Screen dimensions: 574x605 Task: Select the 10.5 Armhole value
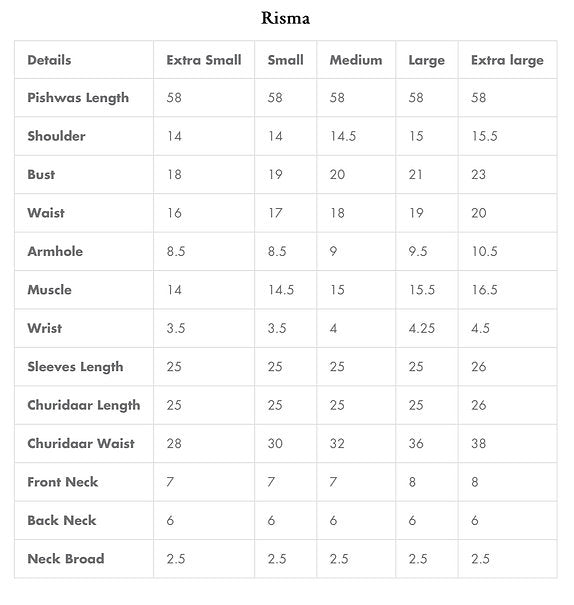[x=485, y=252]
